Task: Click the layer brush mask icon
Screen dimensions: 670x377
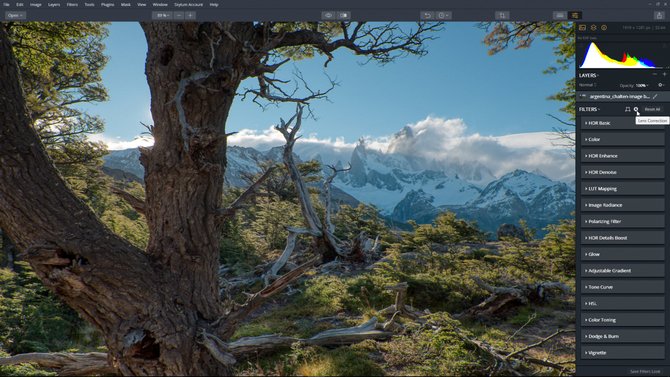Action: point(655,97)
